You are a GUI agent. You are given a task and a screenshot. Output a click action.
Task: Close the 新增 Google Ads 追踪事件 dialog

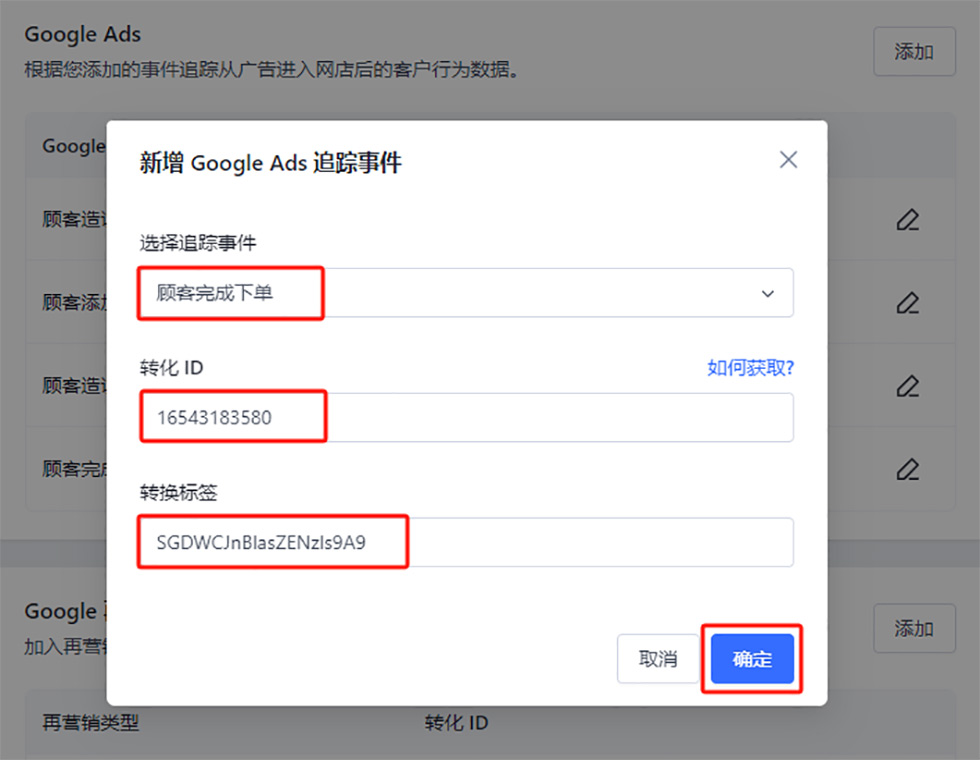coord(788,160)
